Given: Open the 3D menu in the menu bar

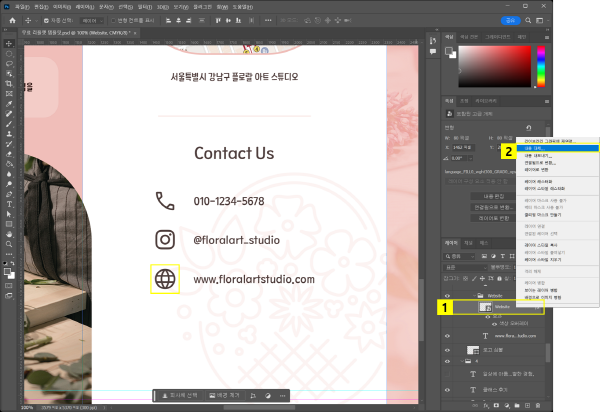Looking at the screenshot, I should [x=163, y=7].
